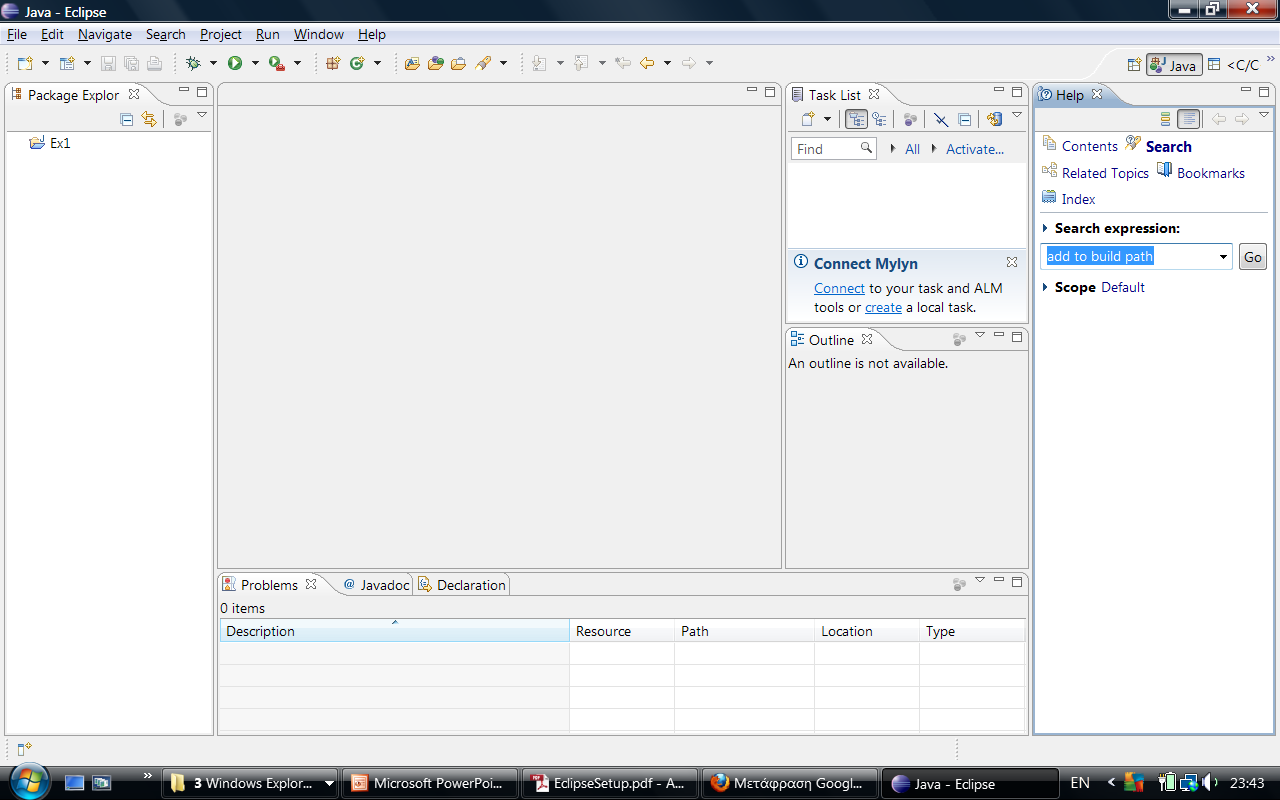Click the New Java Package icon
The width and height of the screenshot is (1280, 800).
[333, 63]
